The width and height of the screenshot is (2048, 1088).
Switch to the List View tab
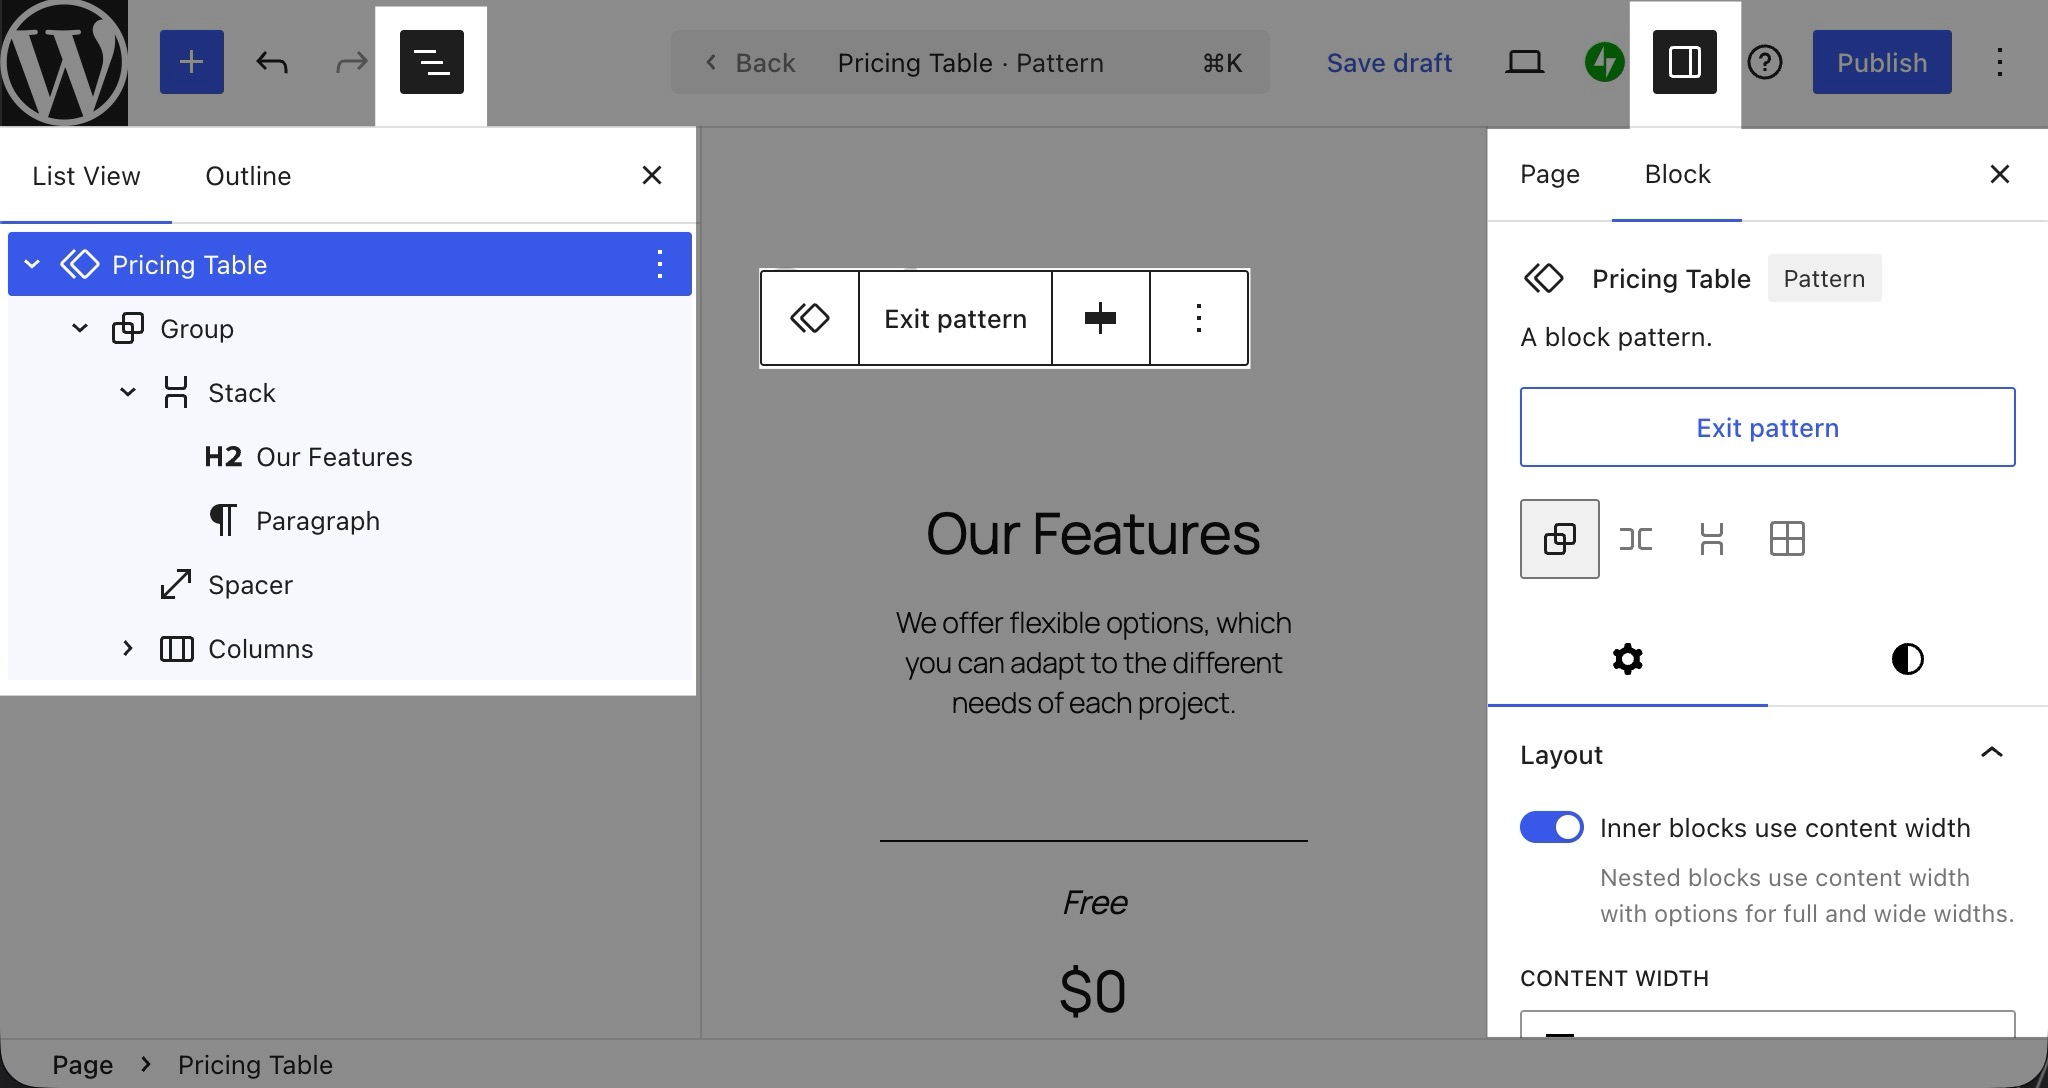(86, 176)
